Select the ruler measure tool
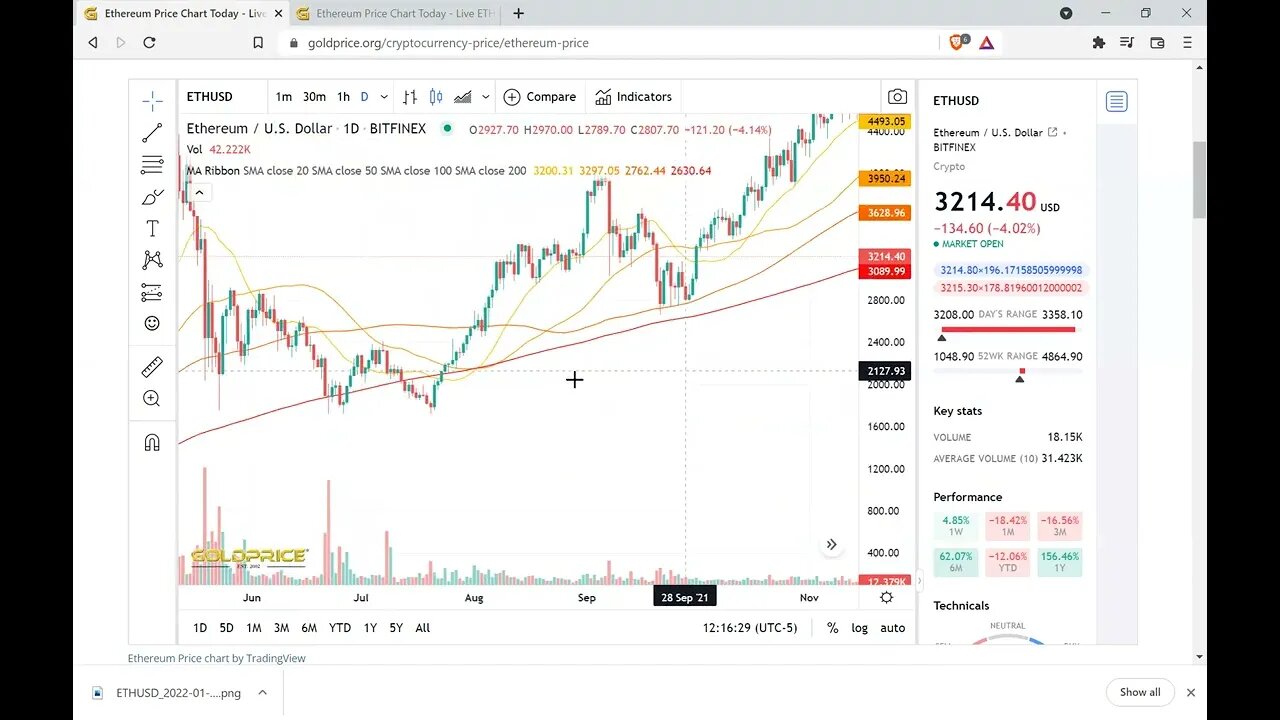 152,367
